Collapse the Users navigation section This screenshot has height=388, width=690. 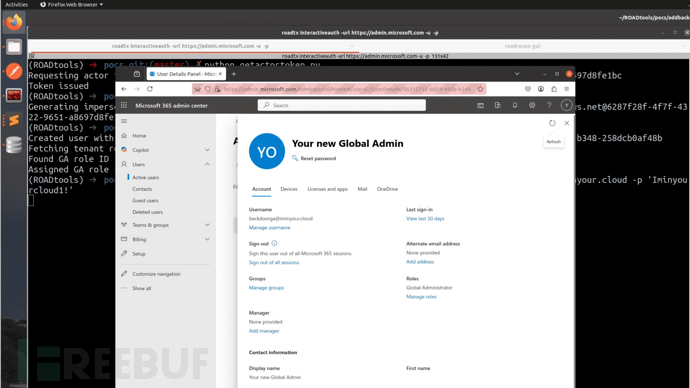tap(207, 164)
